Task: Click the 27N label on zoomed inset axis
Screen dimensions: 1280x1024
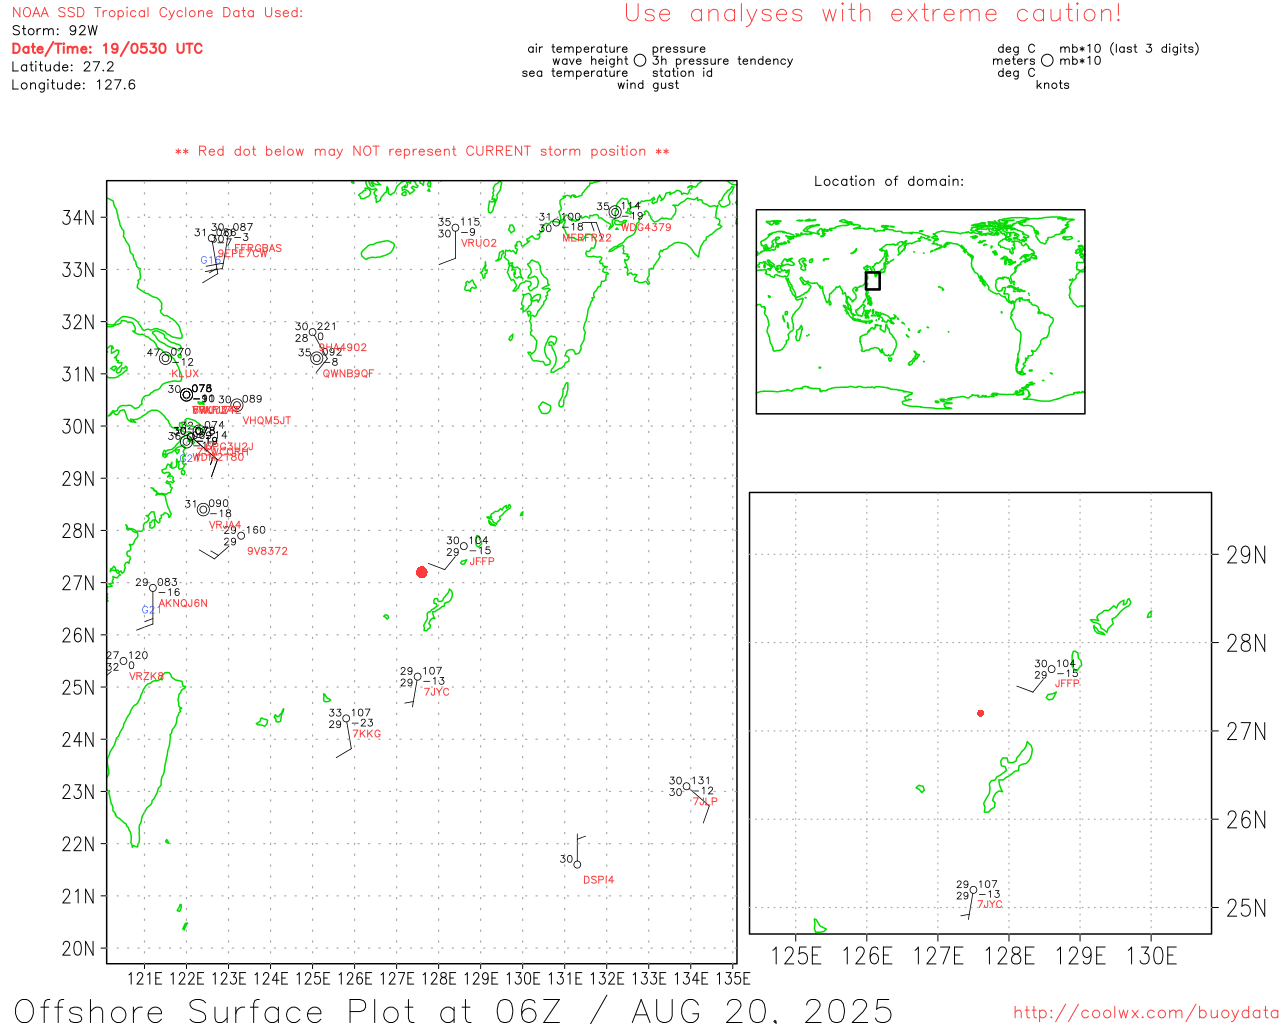Action: point(1246,732)
